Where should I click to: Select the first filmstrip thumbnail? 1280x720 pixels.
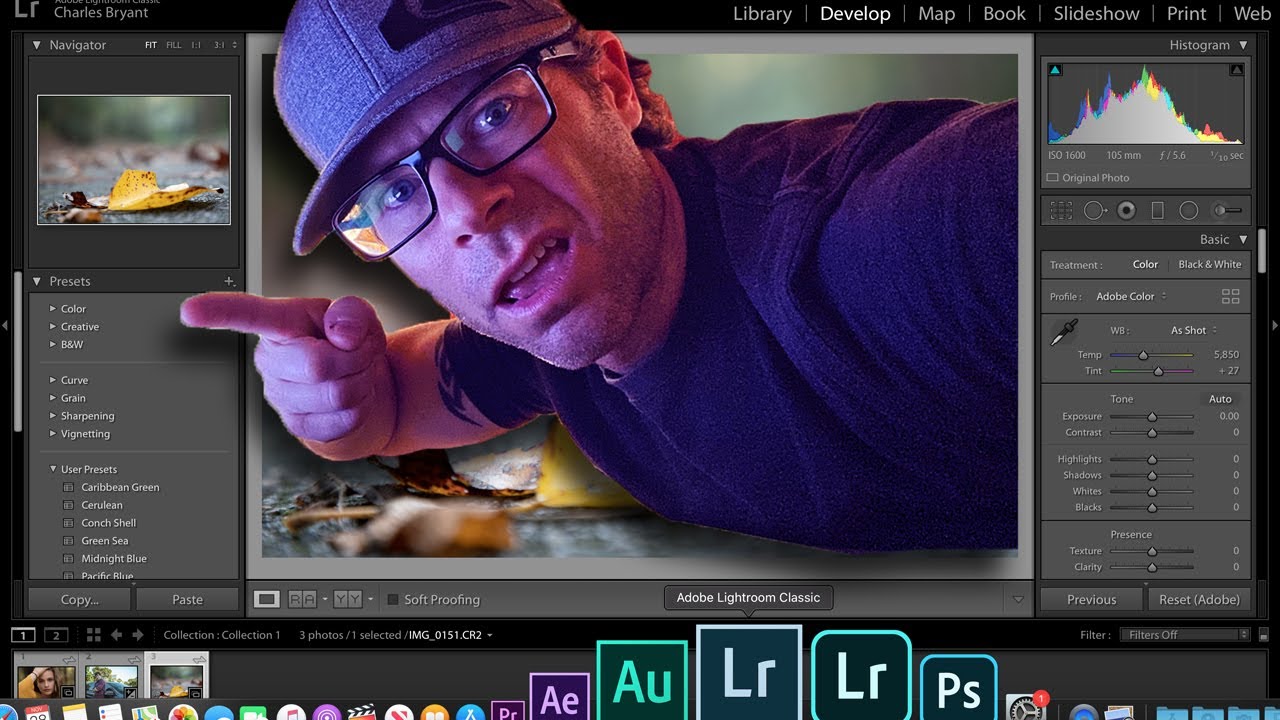point(46,682)
